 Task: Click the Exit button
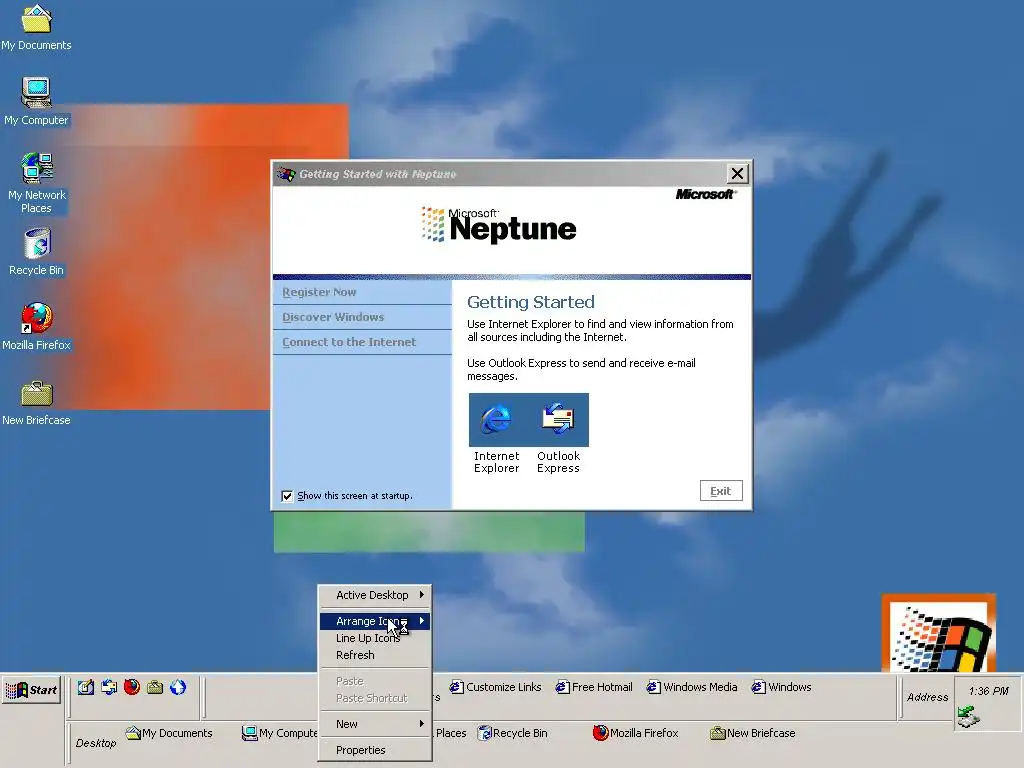[721, 491]
